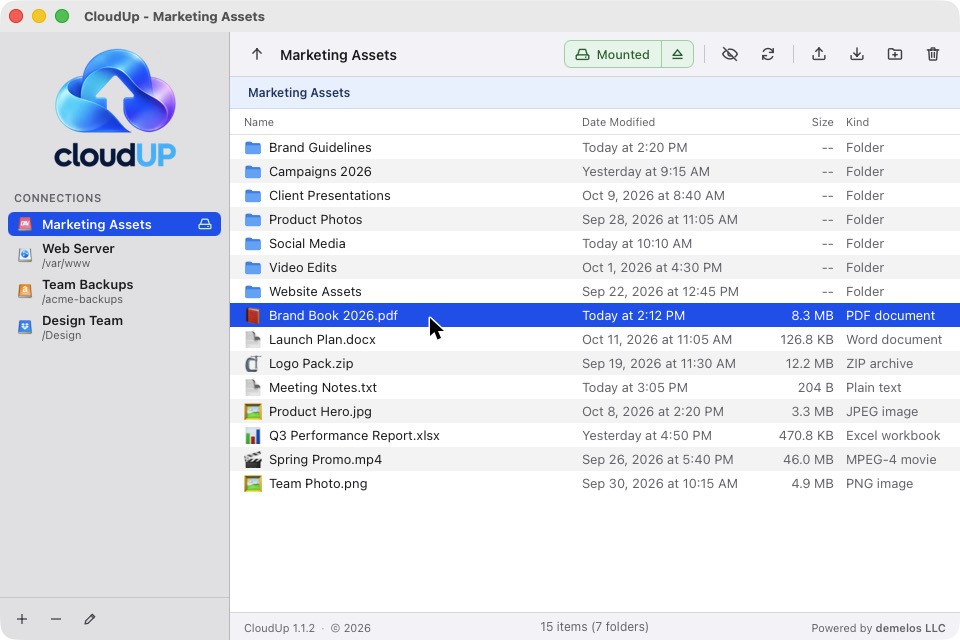960x640 pixels.
Task: Eject the mounted drive icon
Action: pos(677,55)
